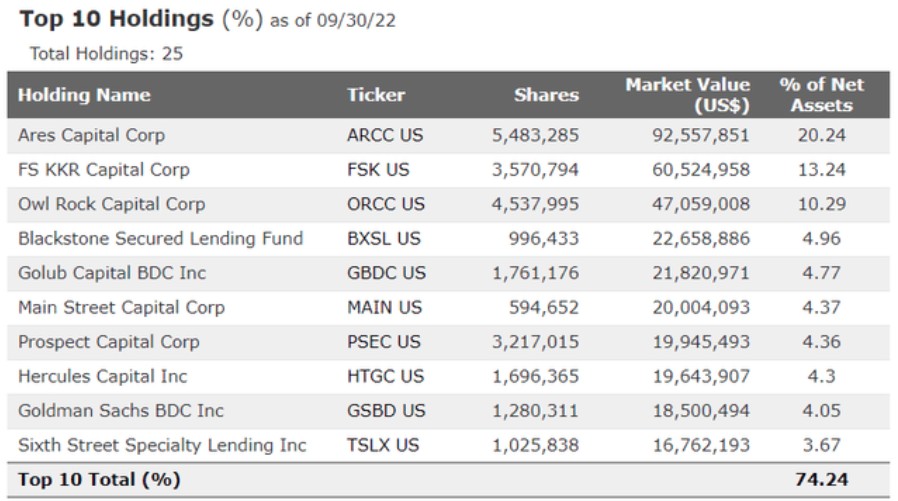Click Sixth Street Specialty Lending Inc

tap(162, 445)
